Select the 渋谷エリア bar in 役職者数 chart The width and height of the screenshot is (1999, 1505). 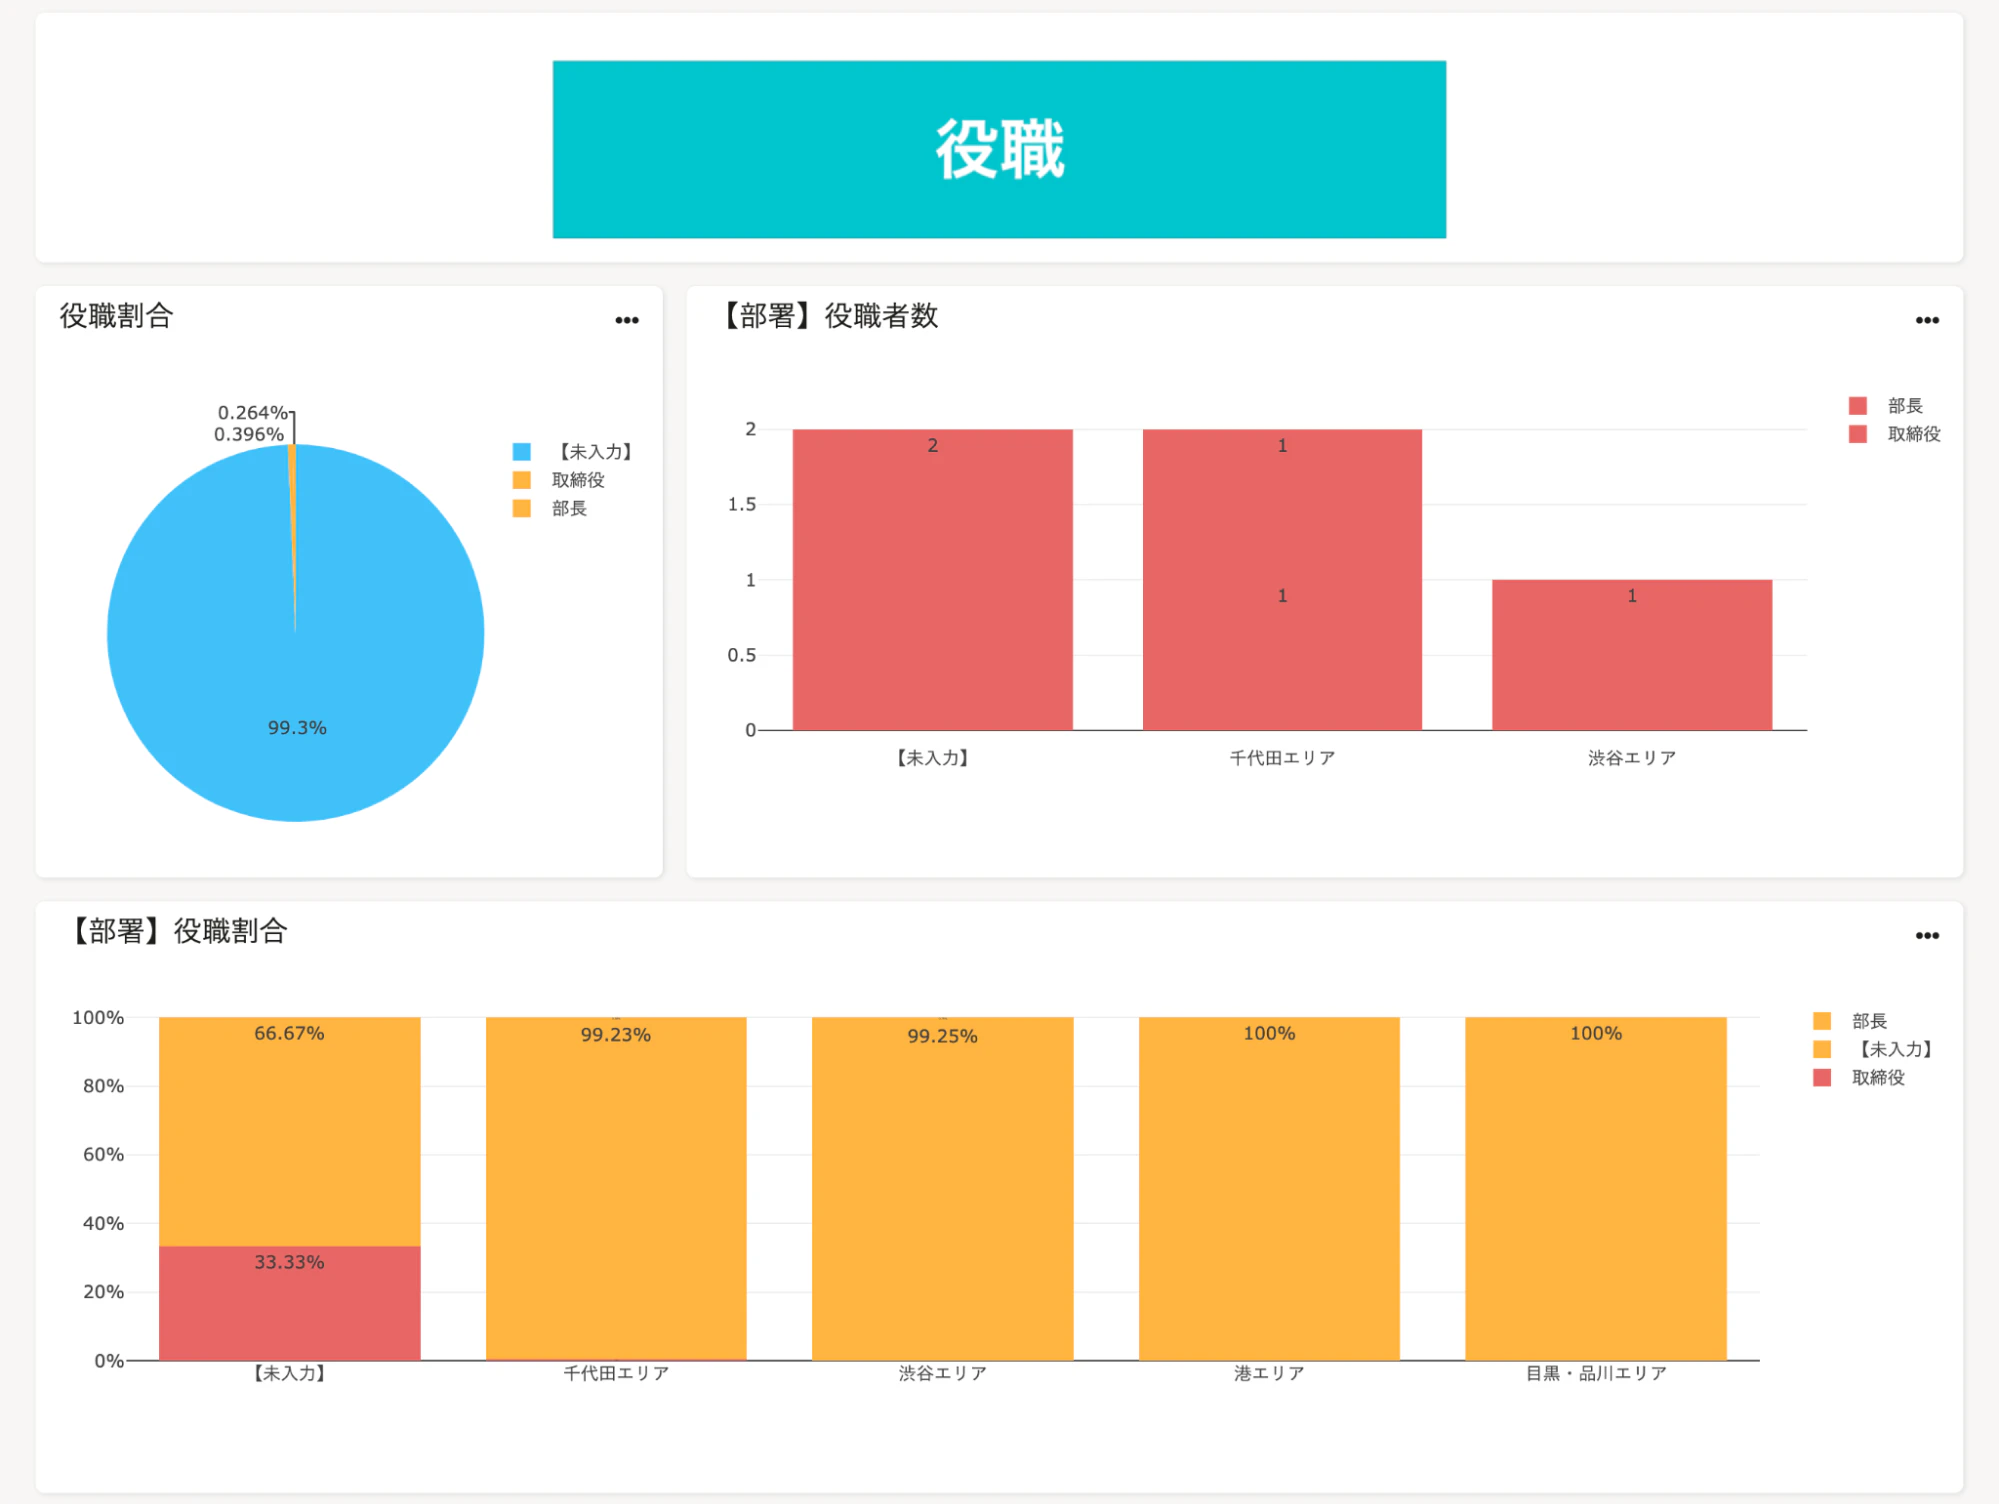click(x=1632, y=655)
